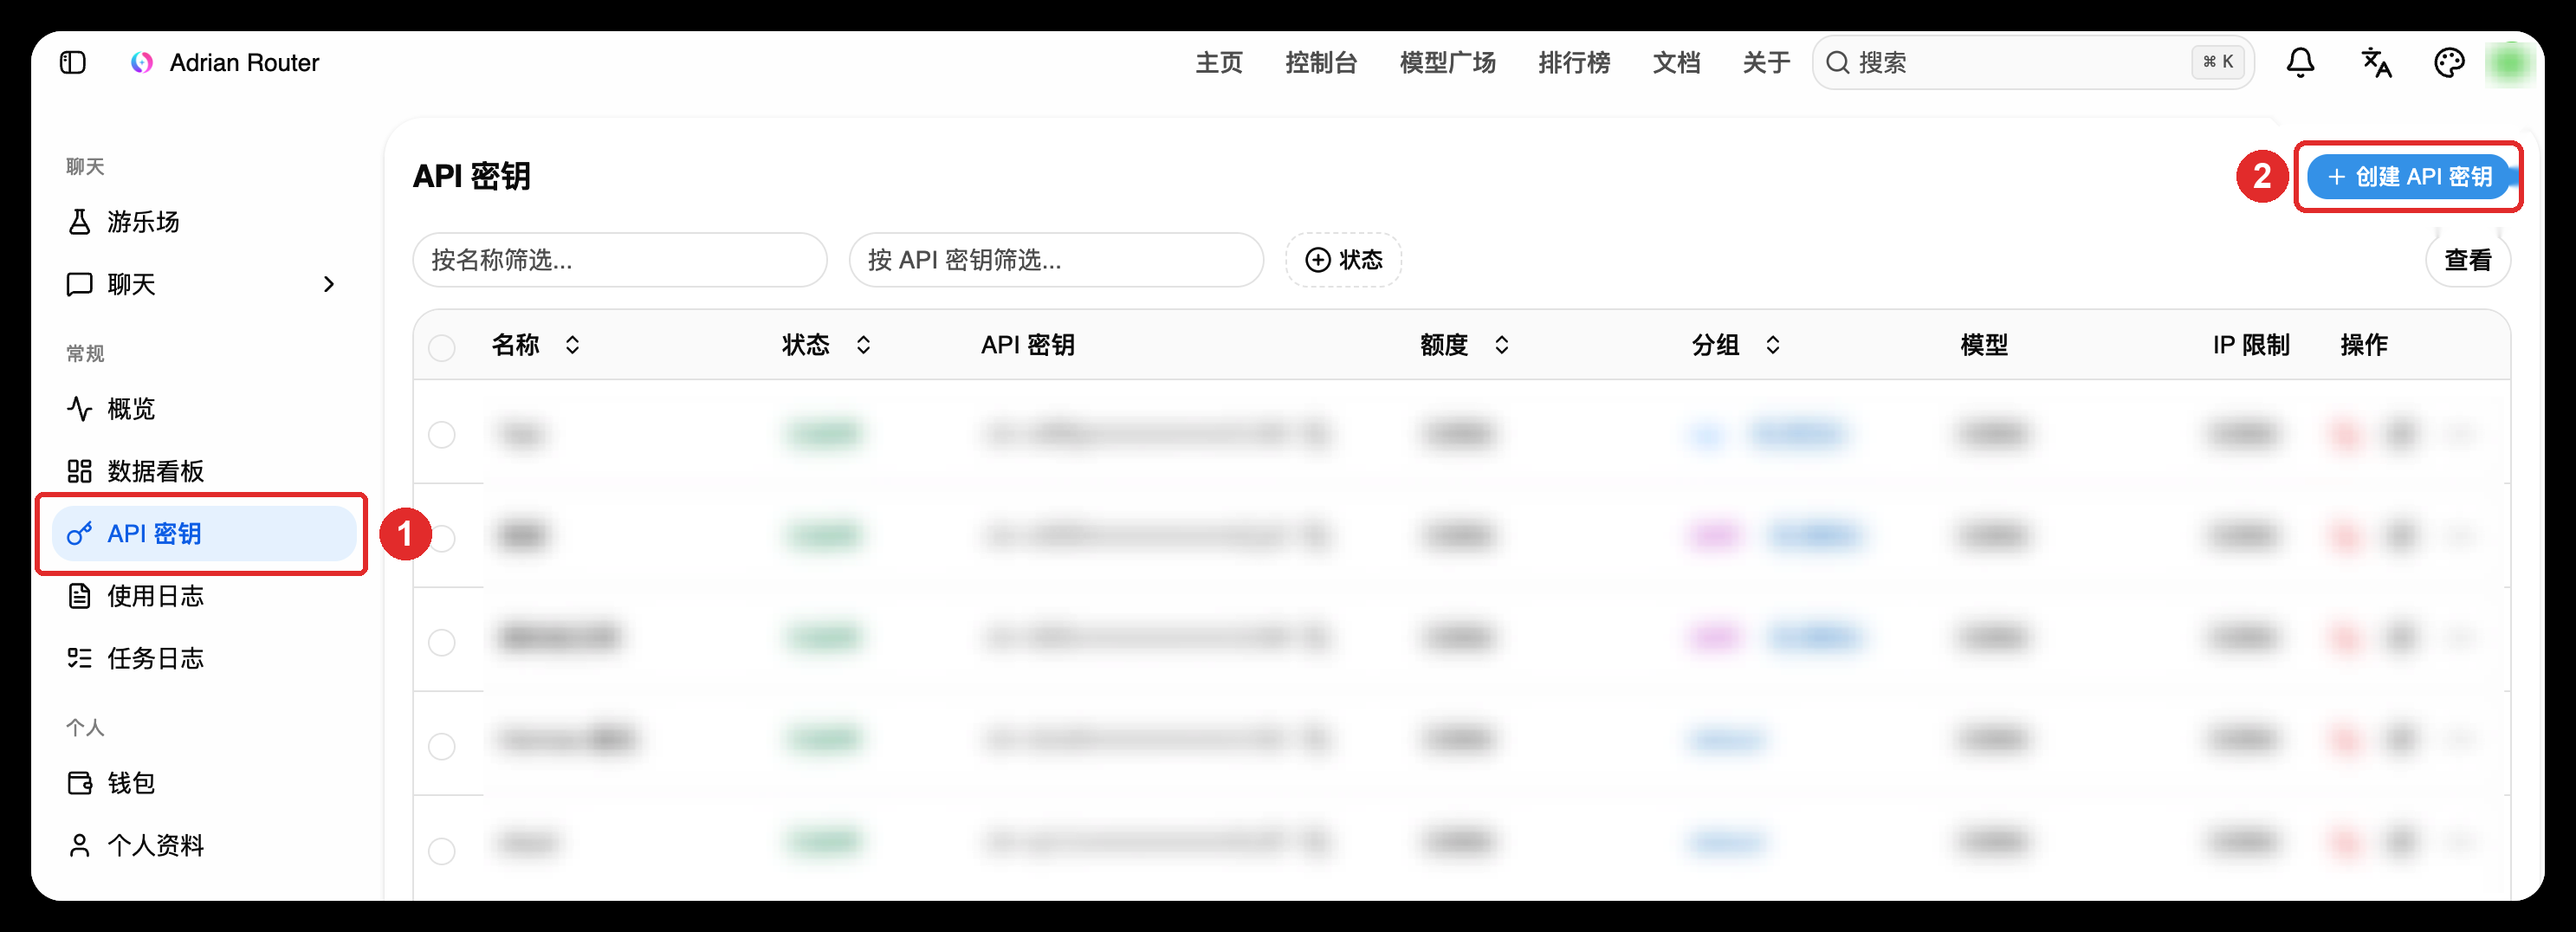Sort by the 名称 column arrows
Image resolution: width=2576 pixels, height=932 pixels.
pos(572,345)
